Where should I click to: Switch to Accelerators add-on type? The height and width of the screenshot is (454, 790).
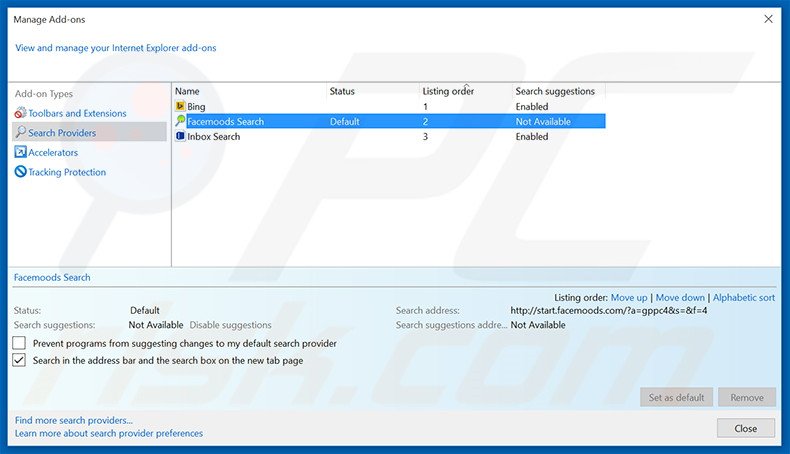click(x=53, y=152)
